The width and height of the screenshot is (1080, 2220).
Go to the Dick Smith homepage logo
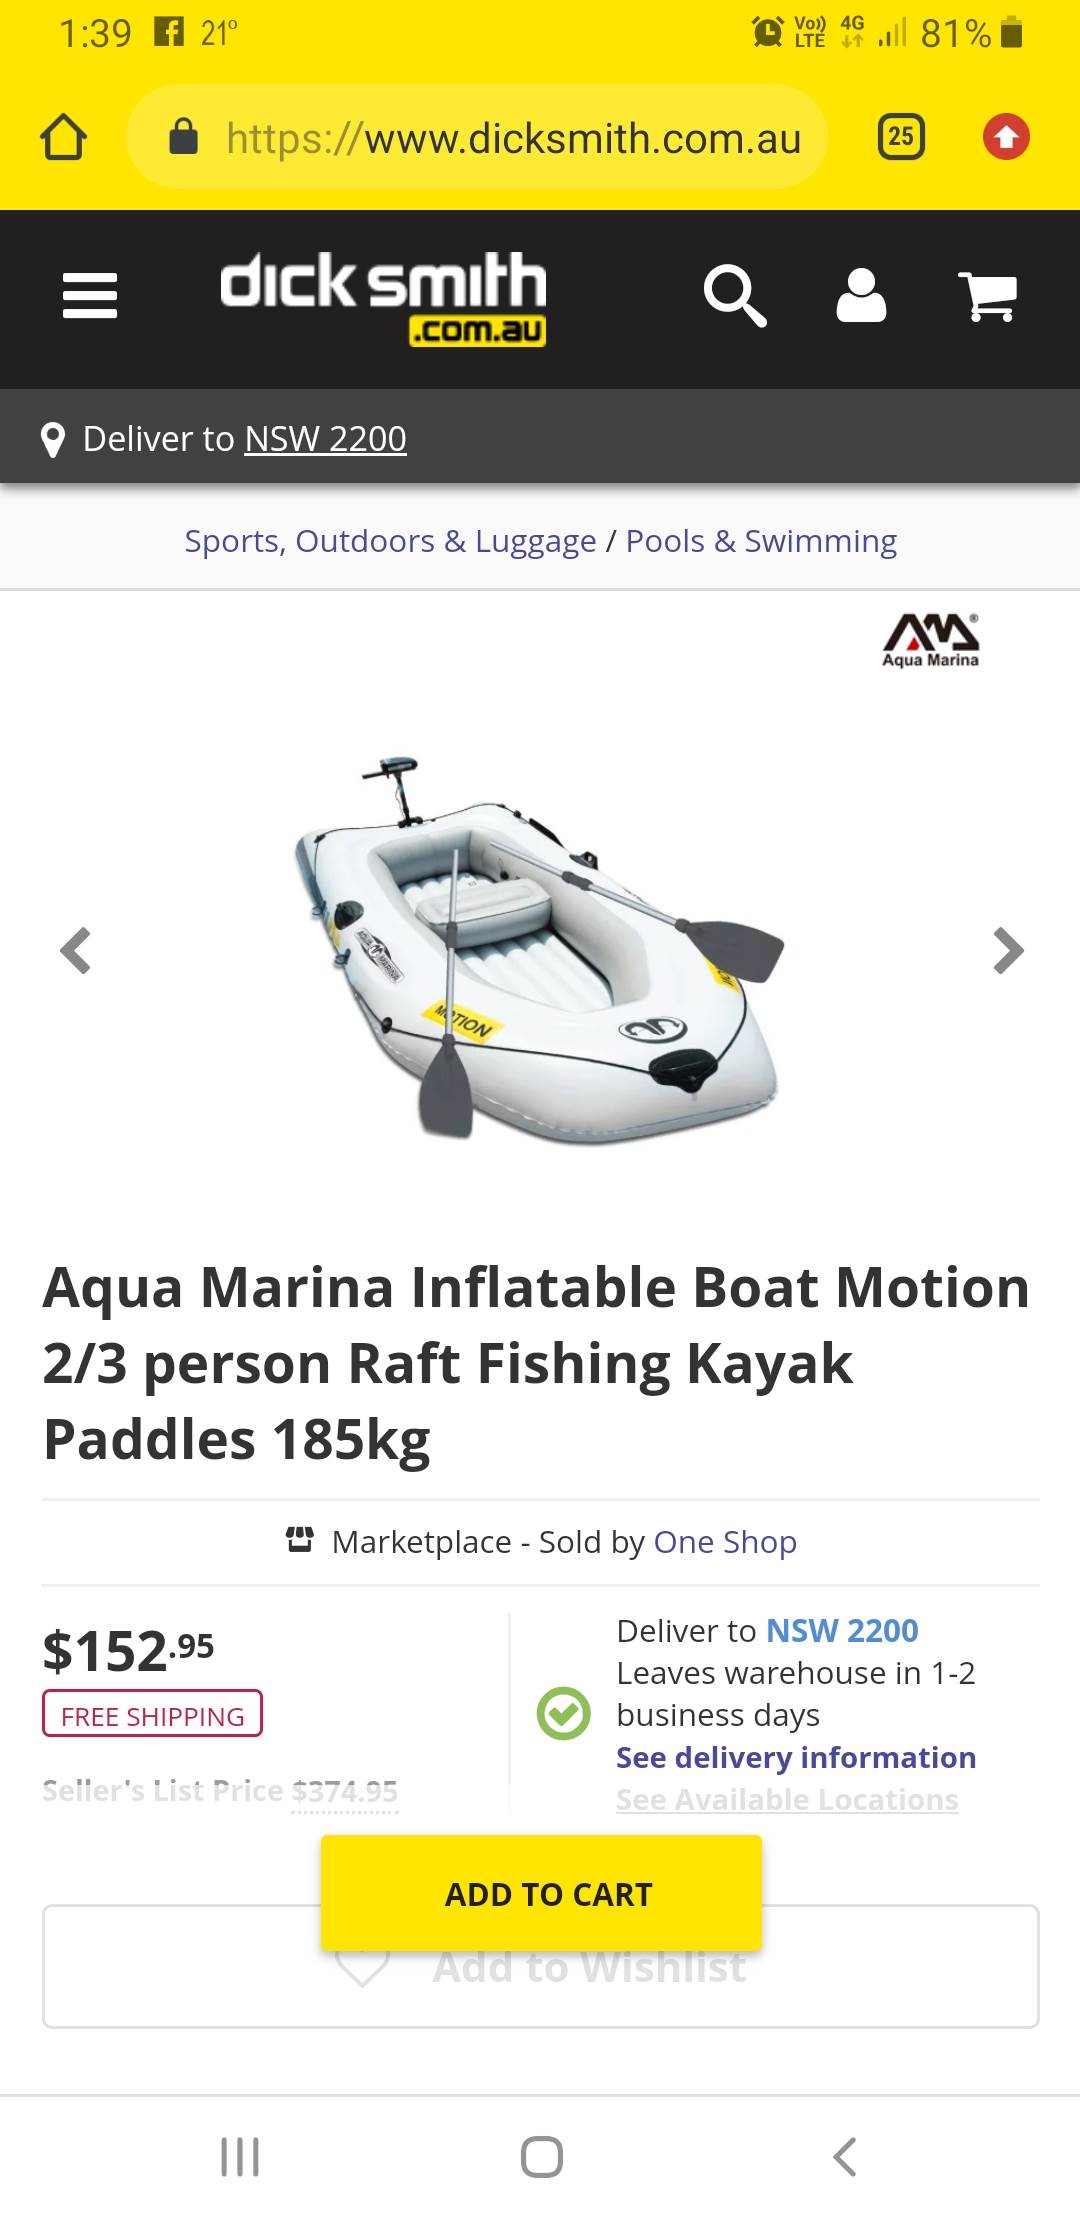(383, 297)
